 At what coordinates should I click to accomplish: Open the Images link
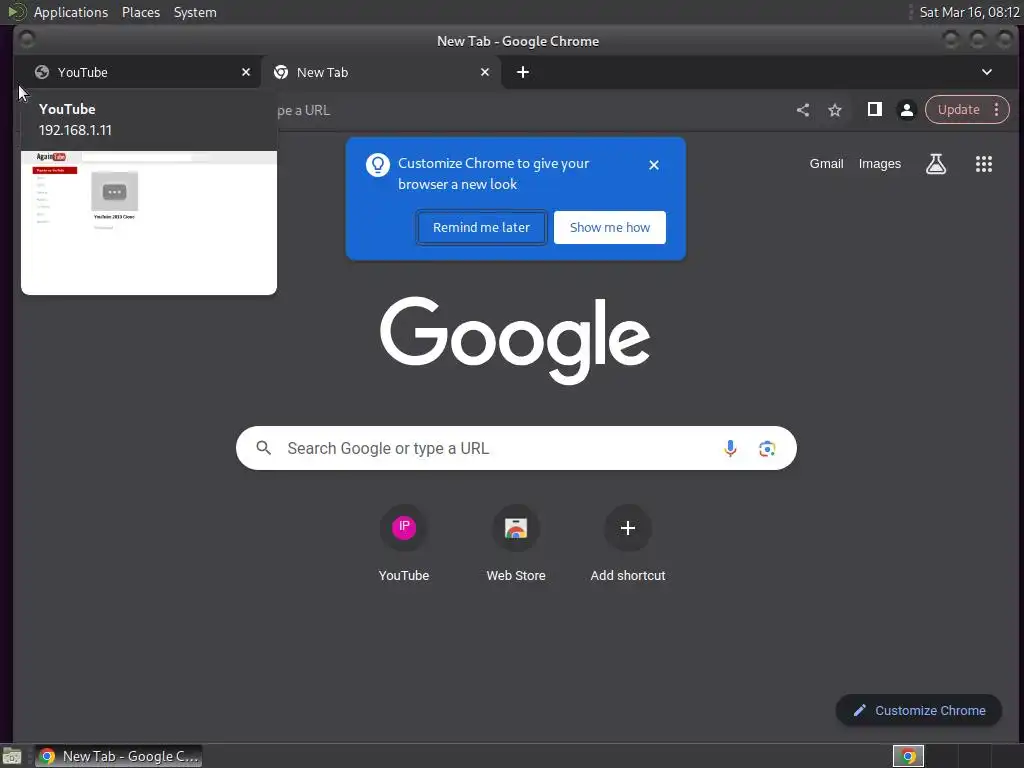[x=879, y=164]
